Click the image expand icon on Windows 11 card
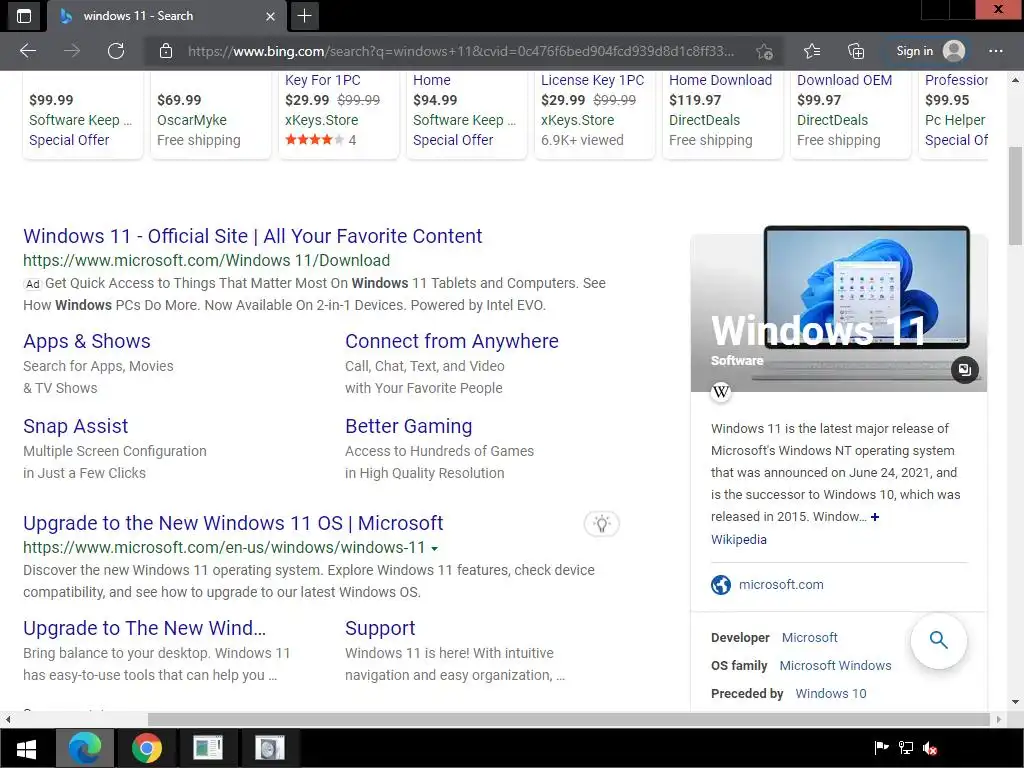 pyautogui.click(x=965, y=370)
